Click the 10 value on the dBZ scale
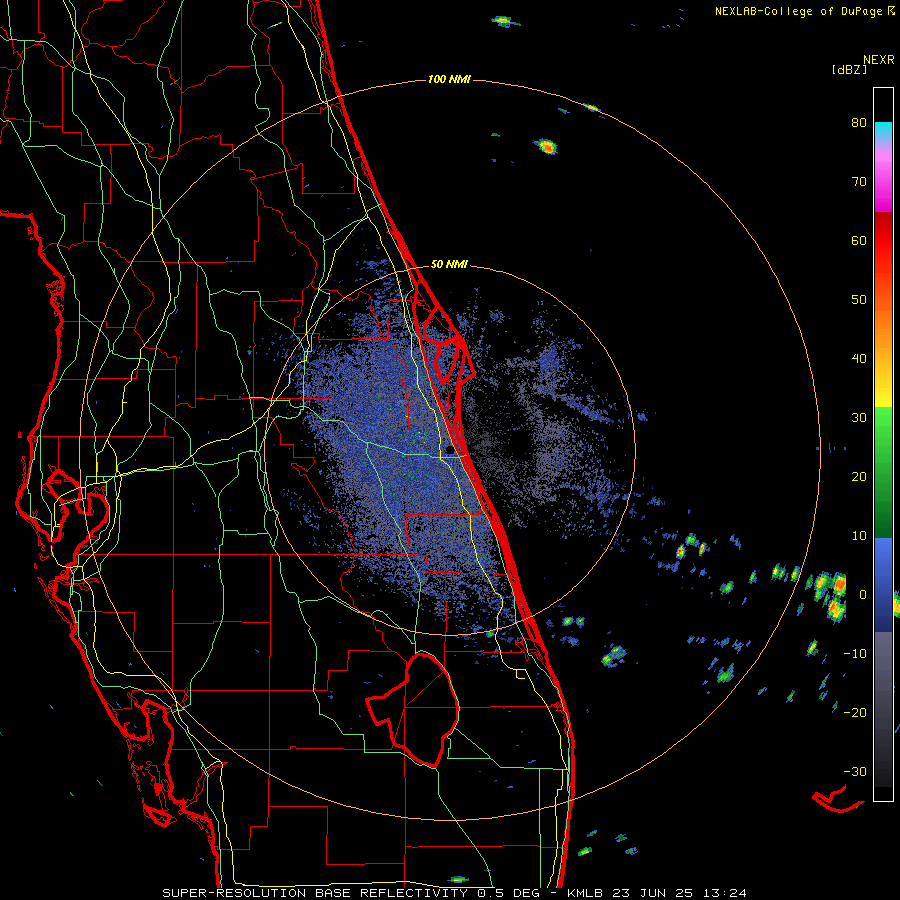This screenshot has height=900, width=900. [859, 536]
